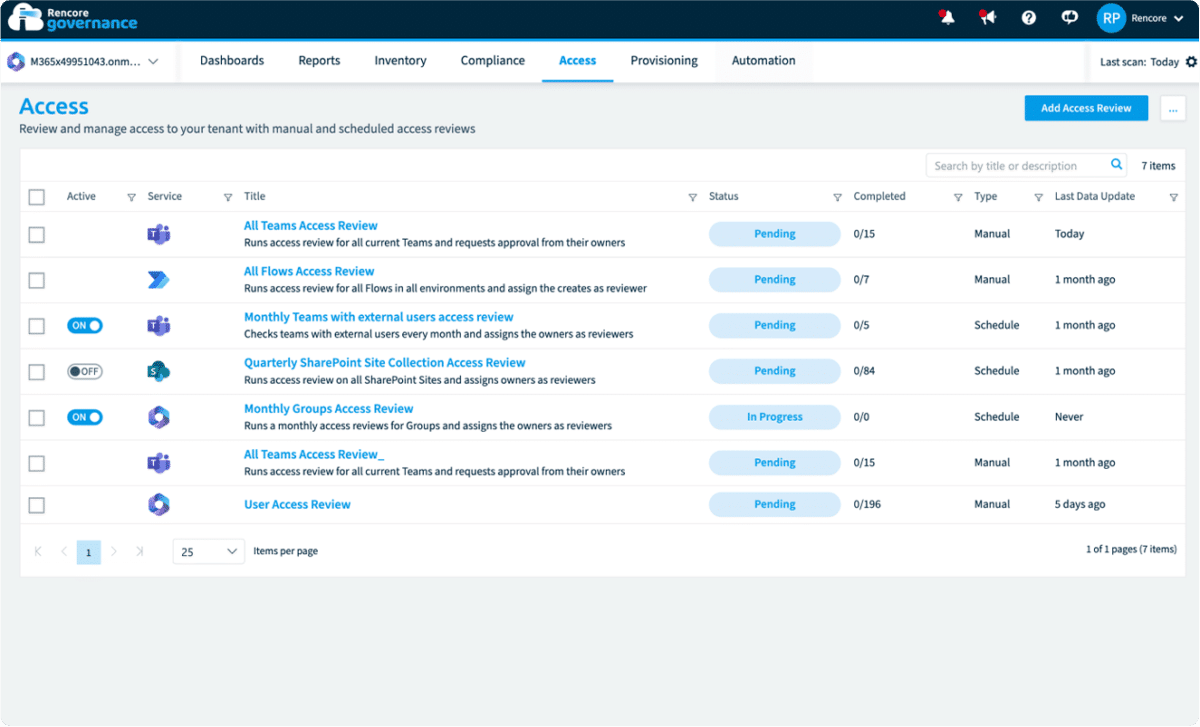The width and height of the screenshot is (1200, 727).
Task: Turn off the Monthly Teams review toggle
Action: click(85, 325)
